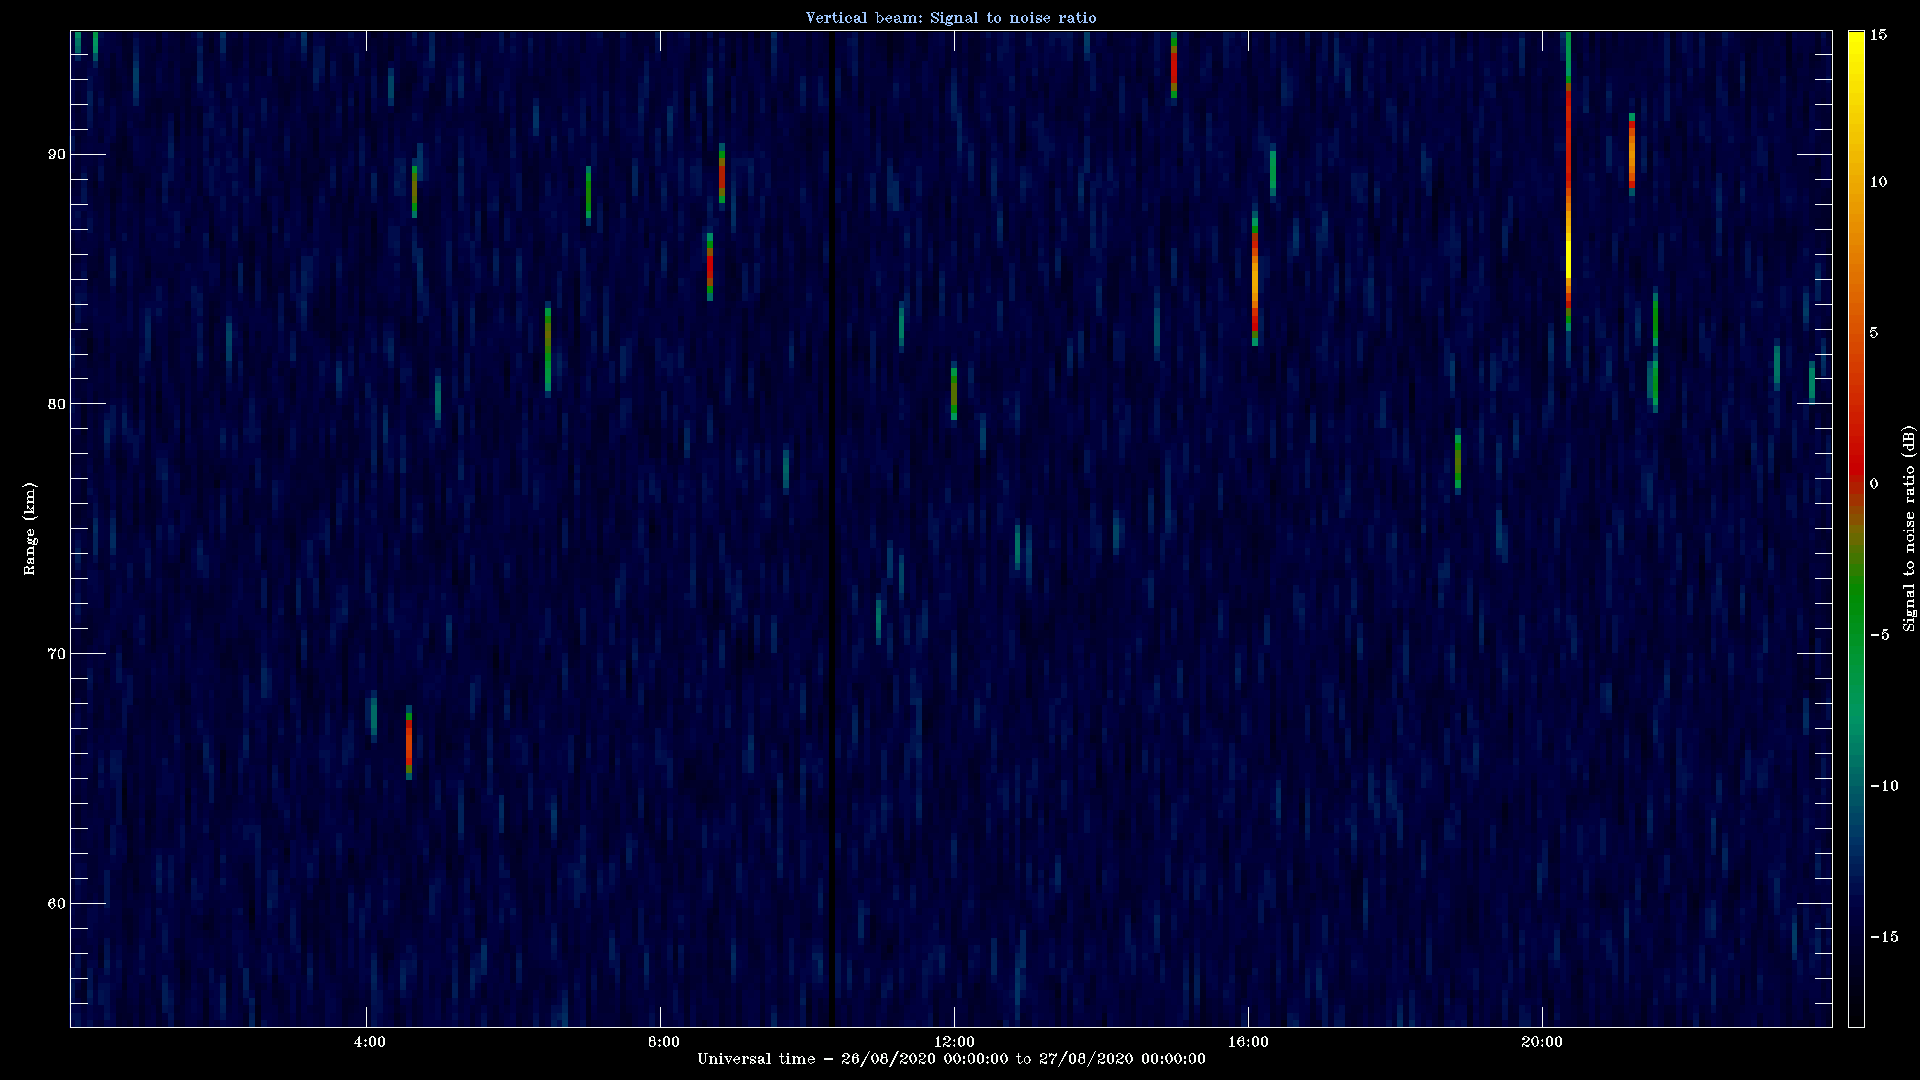
Task: Click the colorbar value 5
Action: pos(1874,333)
